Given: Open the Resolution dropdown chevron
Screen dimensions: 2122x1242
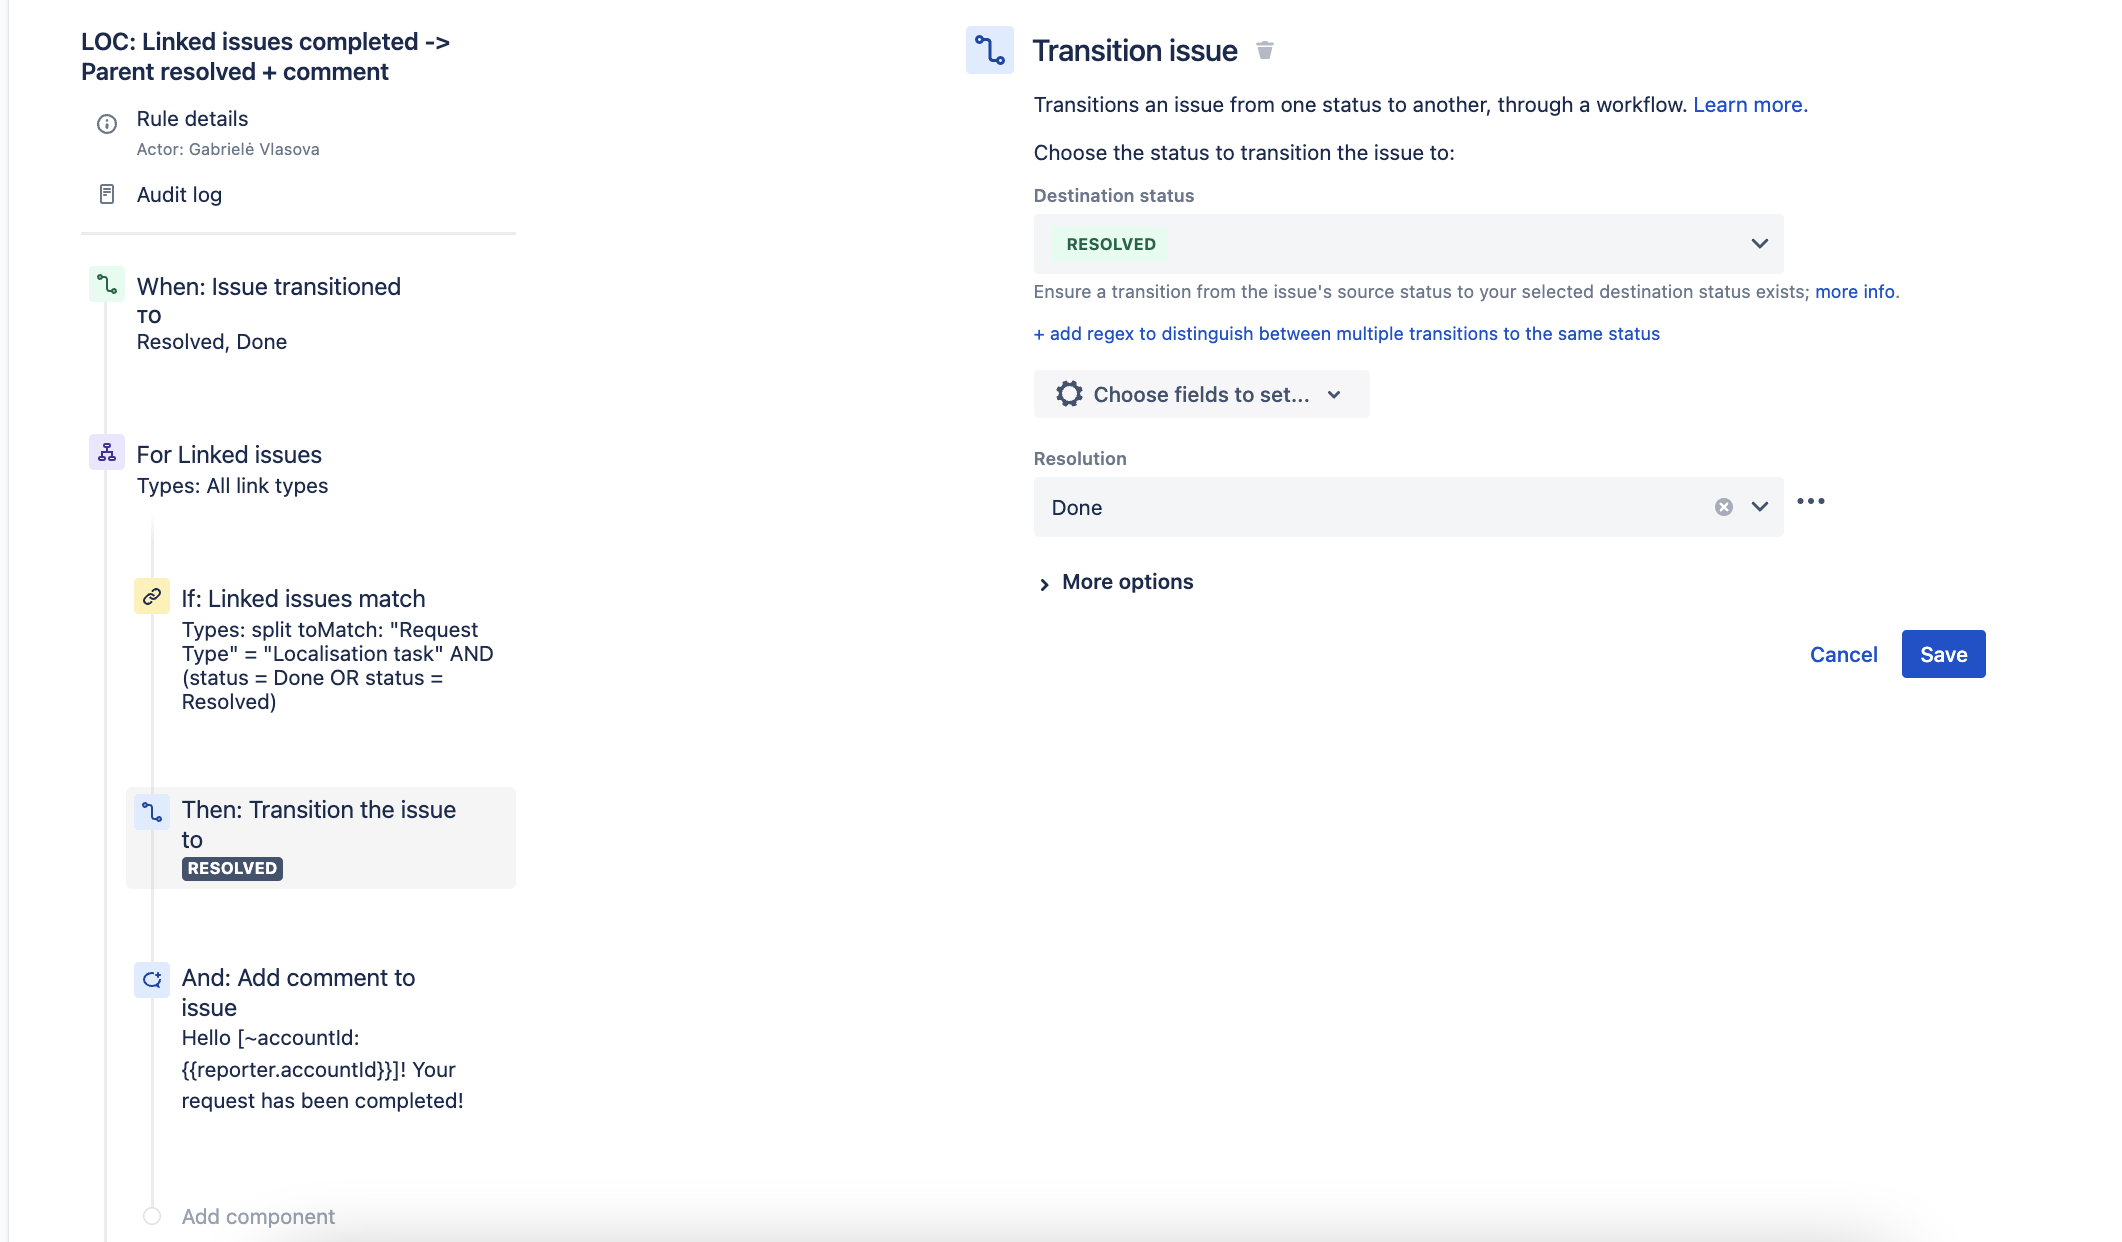Looking at the screenshot, I should pyautogui.click(x=1760, y=507).
